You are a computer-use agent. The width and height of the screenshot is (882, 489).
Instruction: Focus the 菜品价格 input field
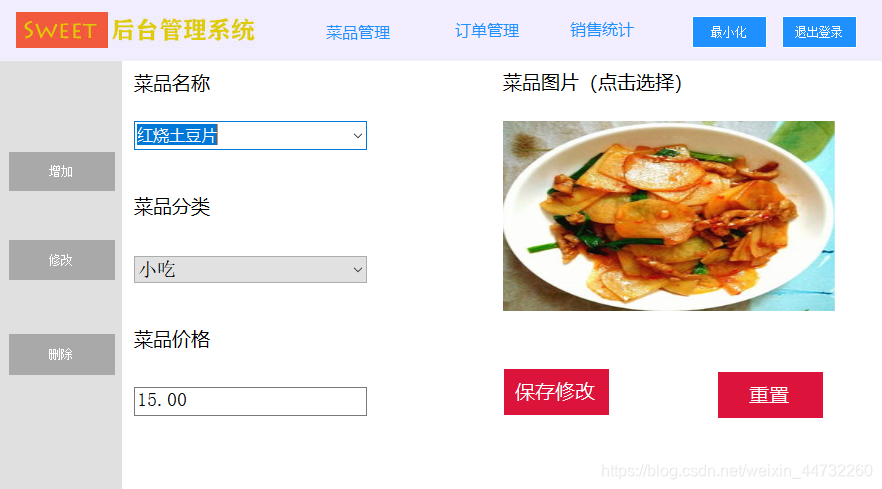pyautogui.click(x=250, y=401)
